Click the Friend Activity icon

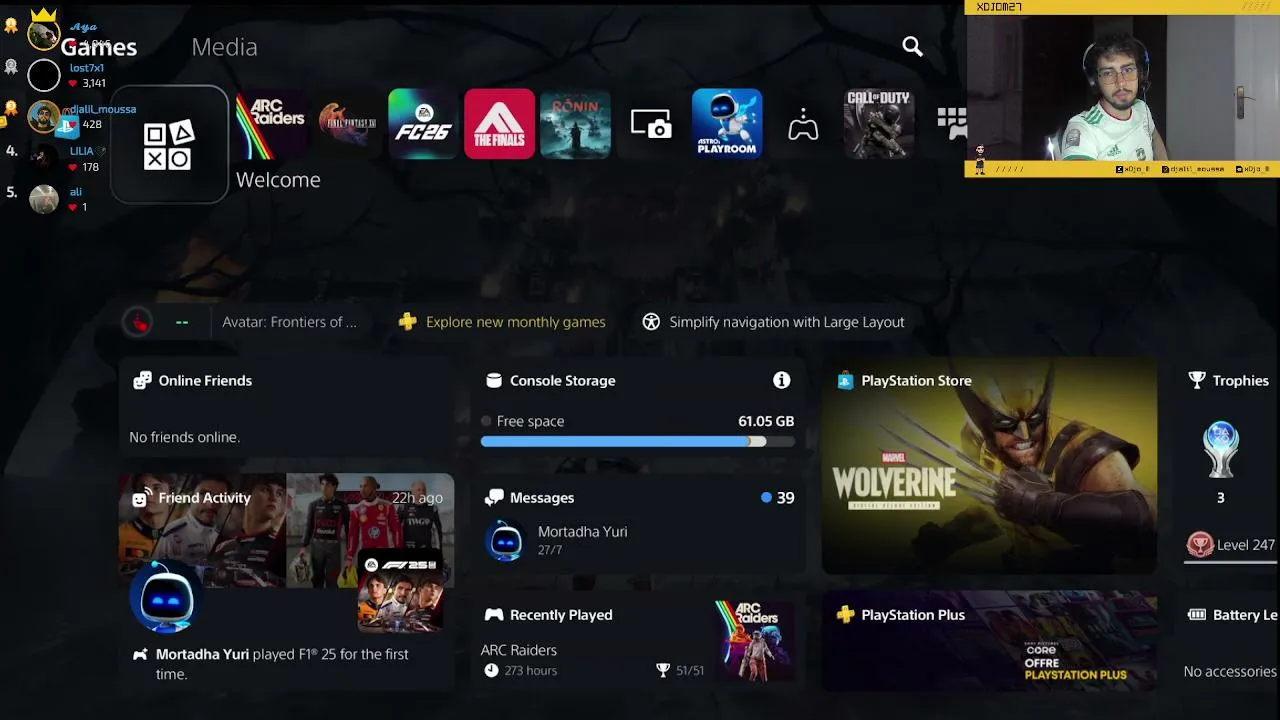click(143, 497)
